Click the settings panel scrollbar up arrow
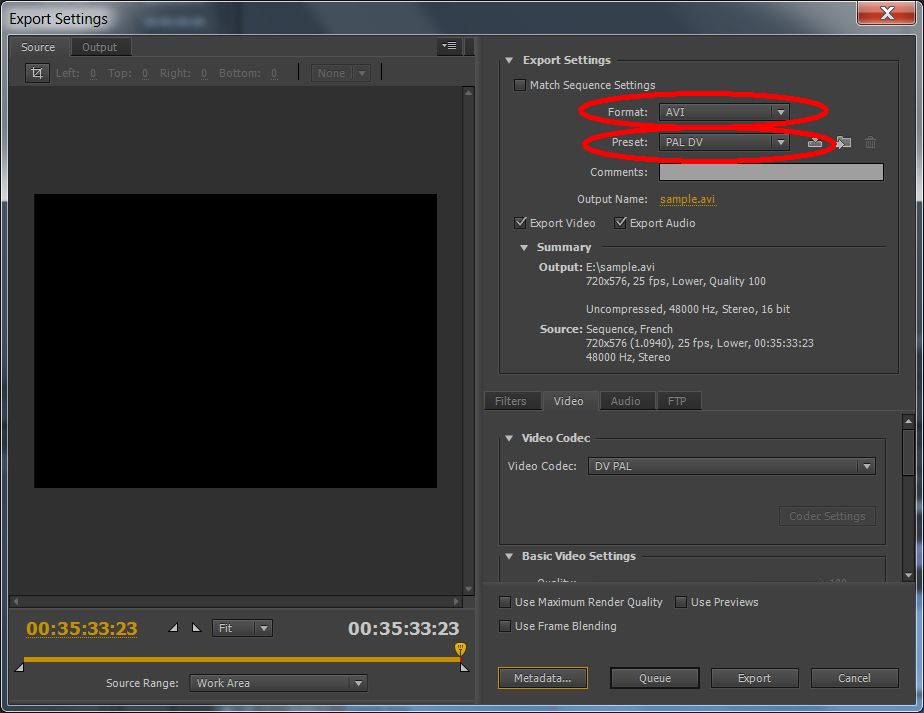Image resolution: width=924 pixels, height=713 pixels. 909,421
